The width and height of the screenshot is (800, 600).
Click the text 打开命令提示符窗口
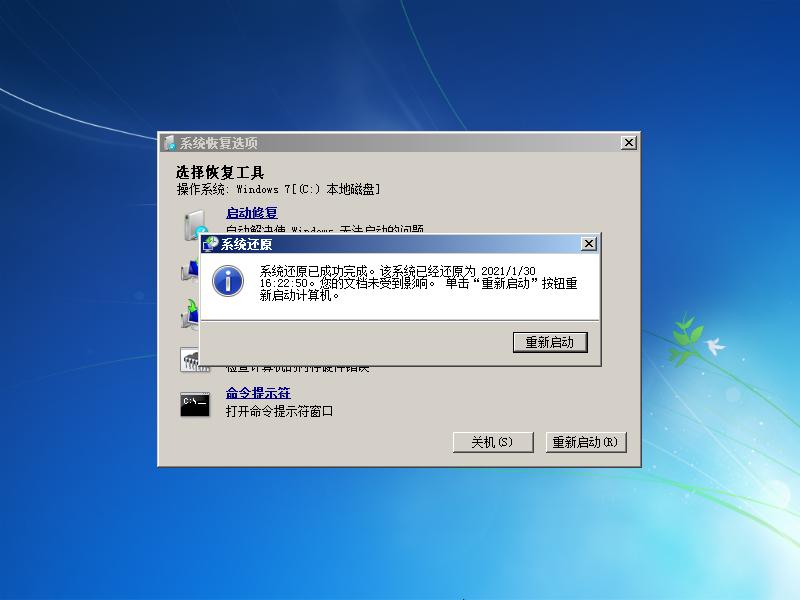279,411
